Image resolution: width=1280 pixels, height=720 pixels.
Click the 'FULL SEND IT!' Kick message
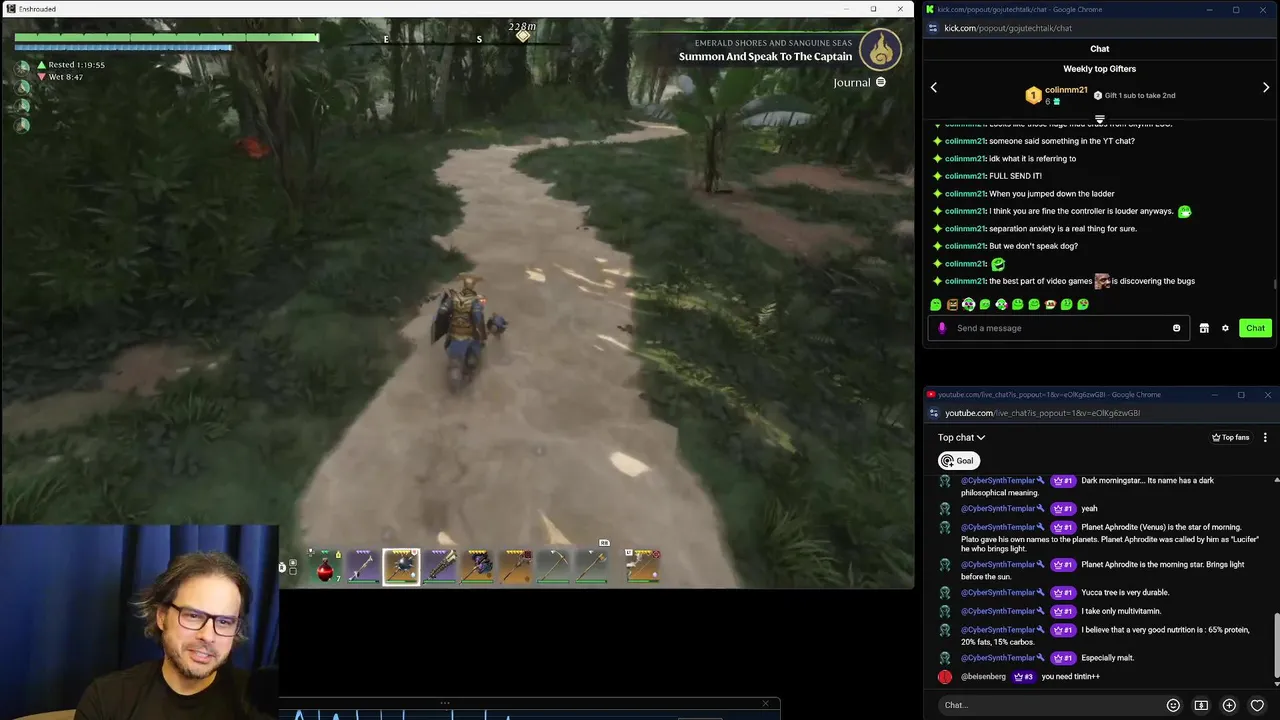(x=1015, y=176)
